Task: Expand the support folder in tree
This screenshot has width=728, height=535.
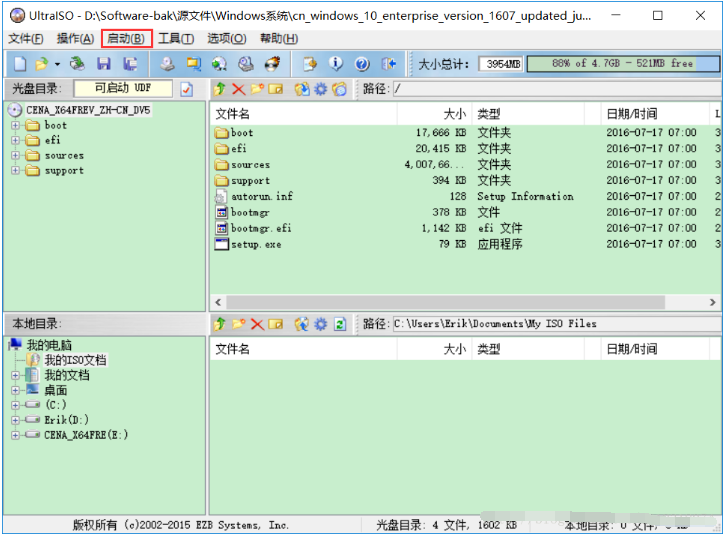Action: 15,170
